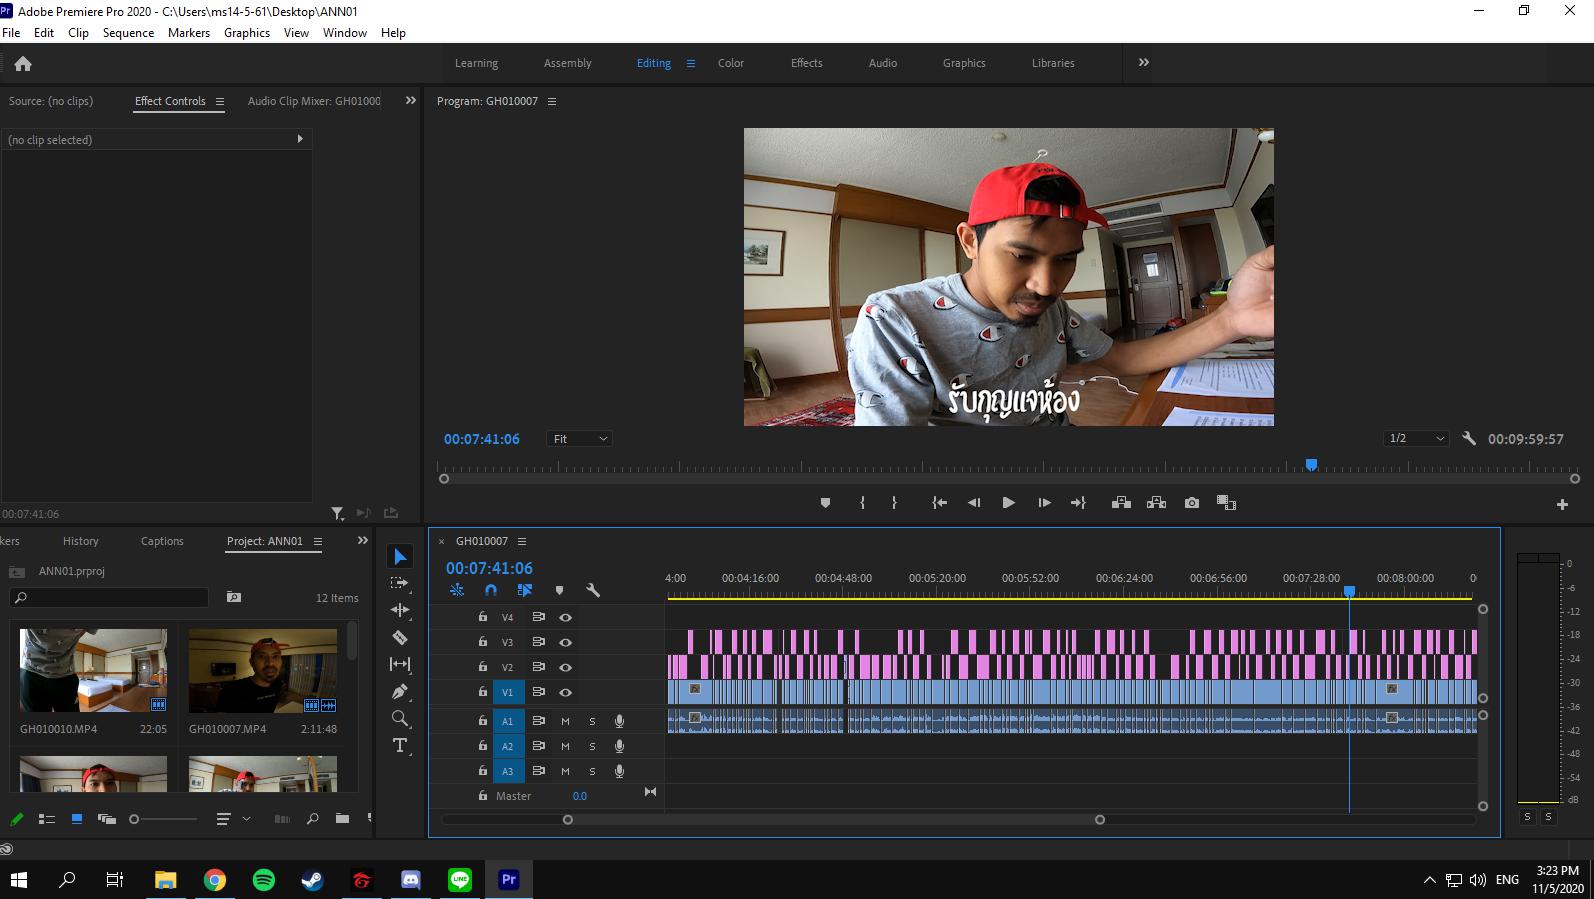1594x899 pixels.
Task: Hide track V1 output eye
Action: [x=565, y=692]
